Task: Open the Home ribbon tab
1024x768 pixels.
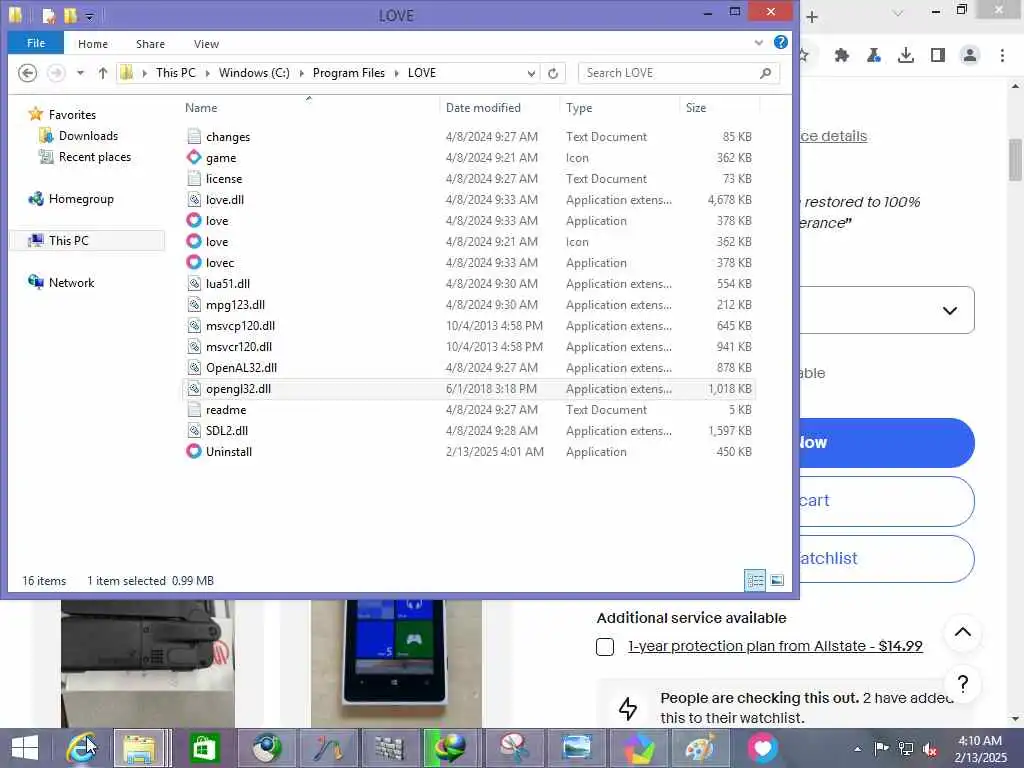Action: click(93, 44)
